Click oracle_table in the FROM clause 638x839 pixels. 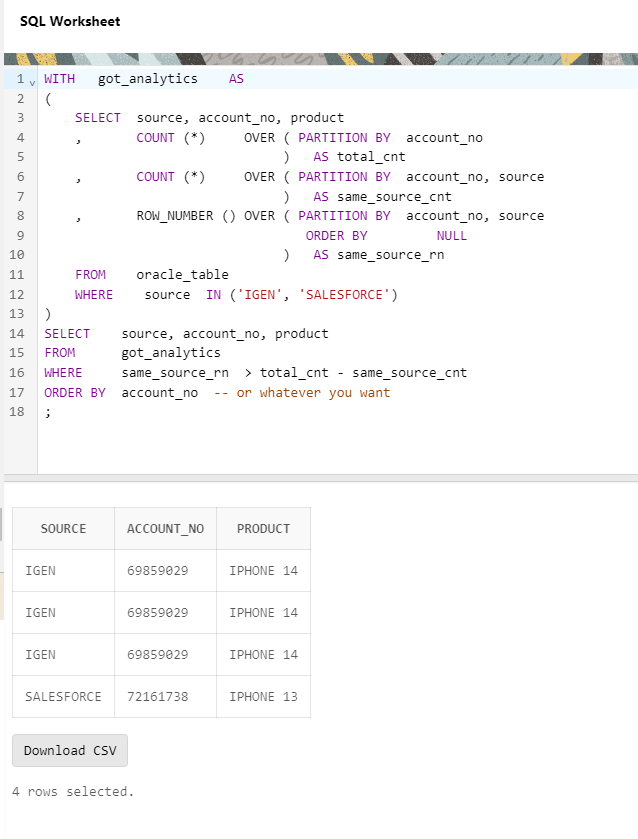click(x=182, y=275)
